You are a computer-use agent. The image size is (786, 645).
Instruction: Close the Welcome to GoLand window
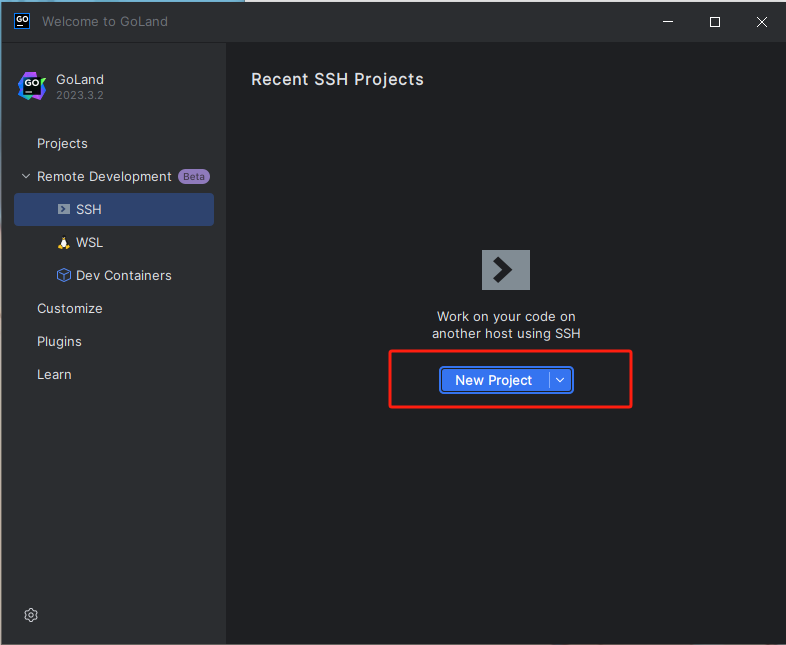[762, 22]
